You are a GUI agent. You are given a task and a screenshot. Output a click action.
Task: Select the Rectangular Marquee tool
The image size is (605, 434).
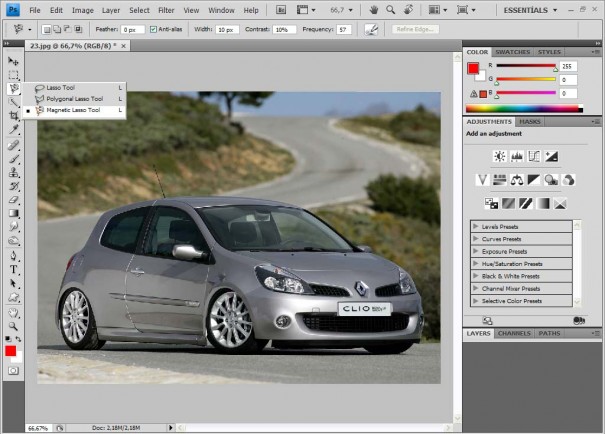pos(13,75)
